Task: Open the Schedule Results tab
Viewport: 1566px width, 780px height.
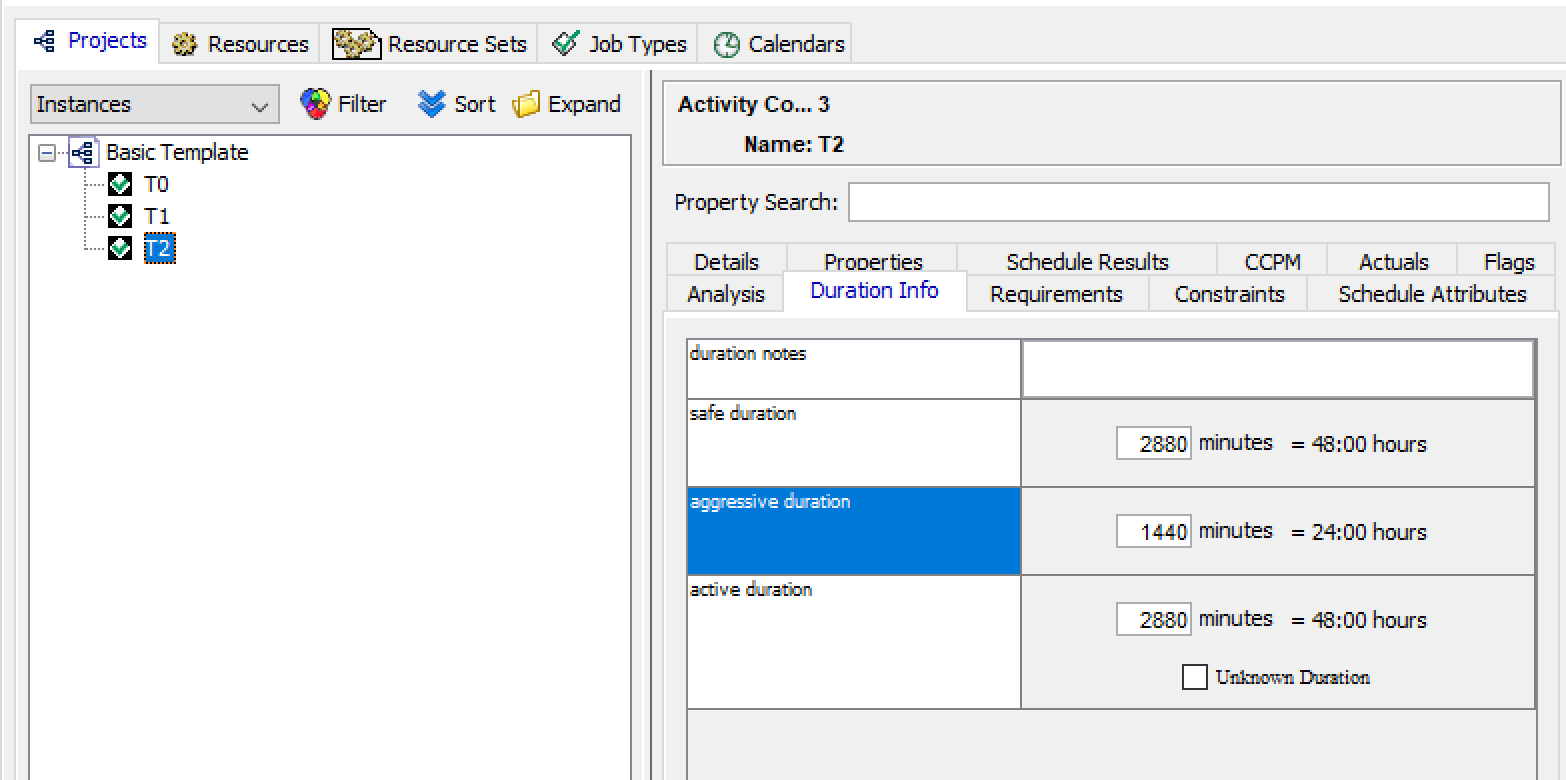Action: click(1087, 262)
